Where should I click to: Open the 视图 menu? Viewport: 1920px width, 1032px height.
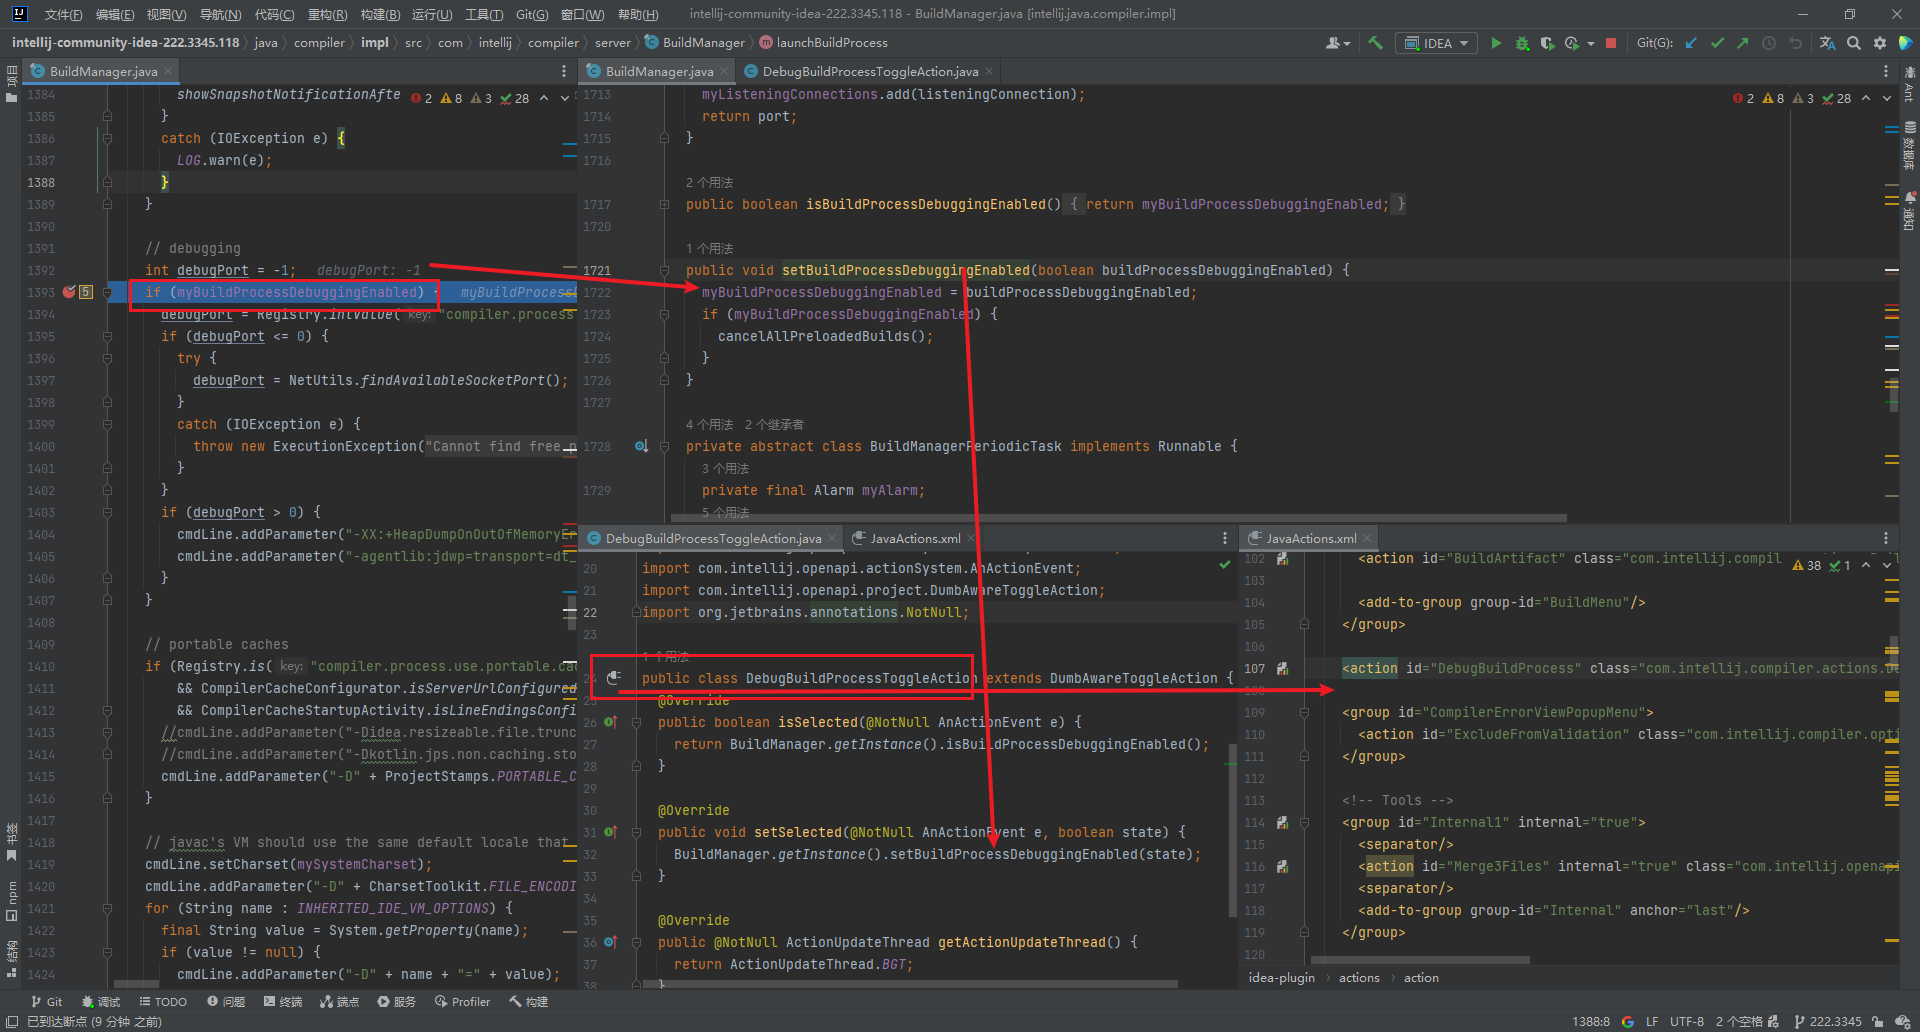pos(164,14)
